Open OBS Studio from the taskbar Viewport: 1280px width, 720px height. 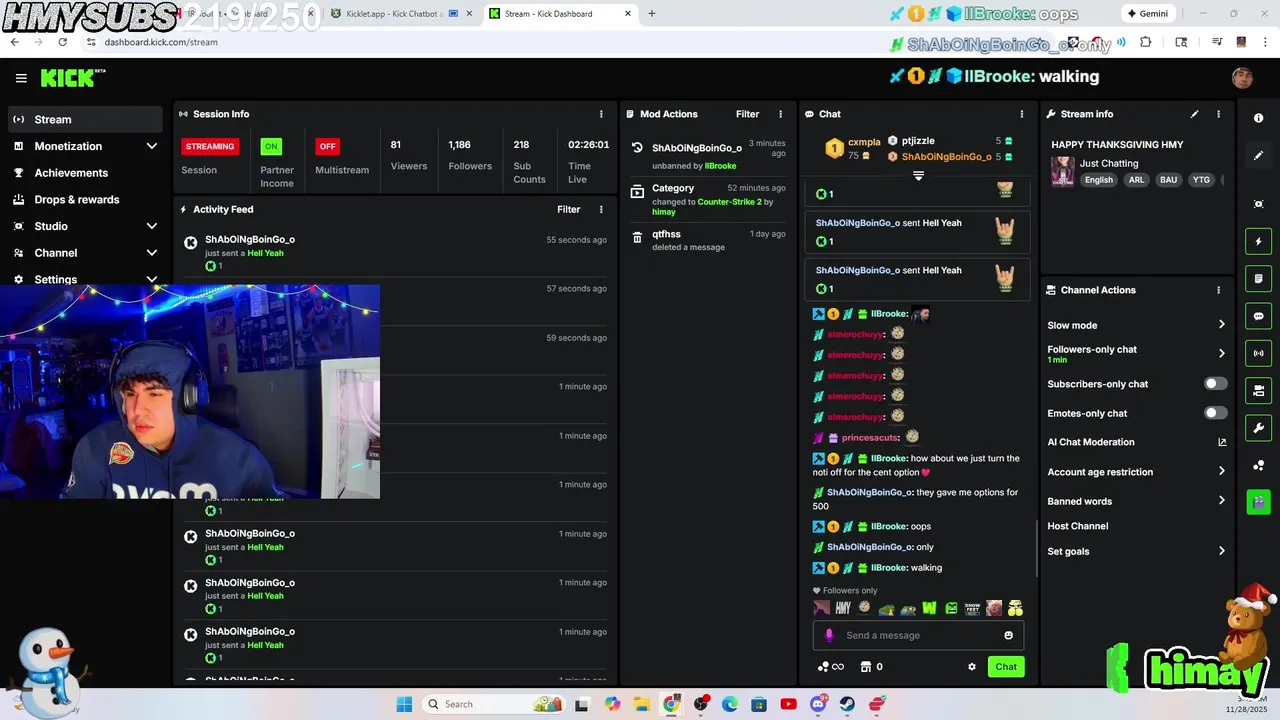[x=701, y=704]
